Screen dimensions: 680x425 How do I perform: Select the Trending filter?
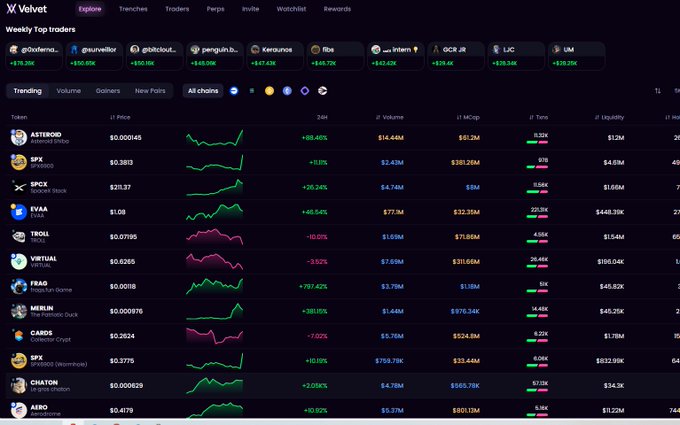coord(27,91)
